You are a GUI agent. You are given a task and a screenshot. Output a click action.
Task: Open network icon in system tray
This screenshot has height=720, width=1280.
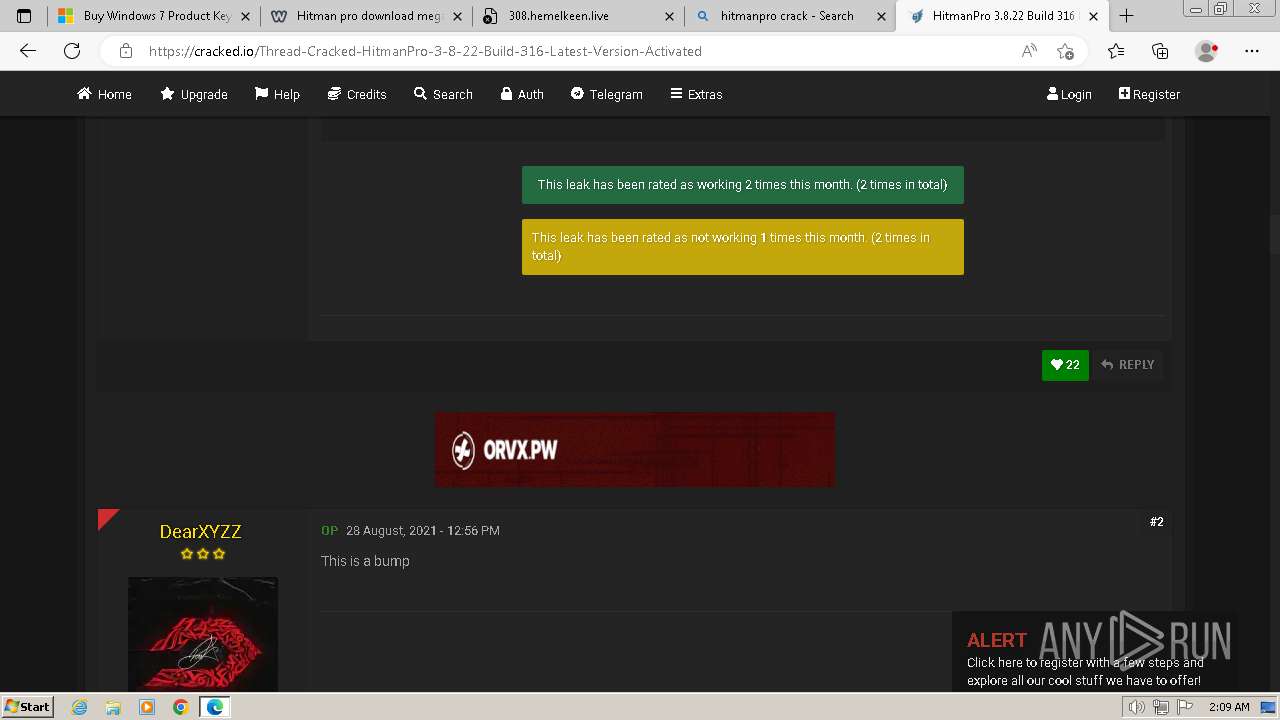(x=1161, y=707)
